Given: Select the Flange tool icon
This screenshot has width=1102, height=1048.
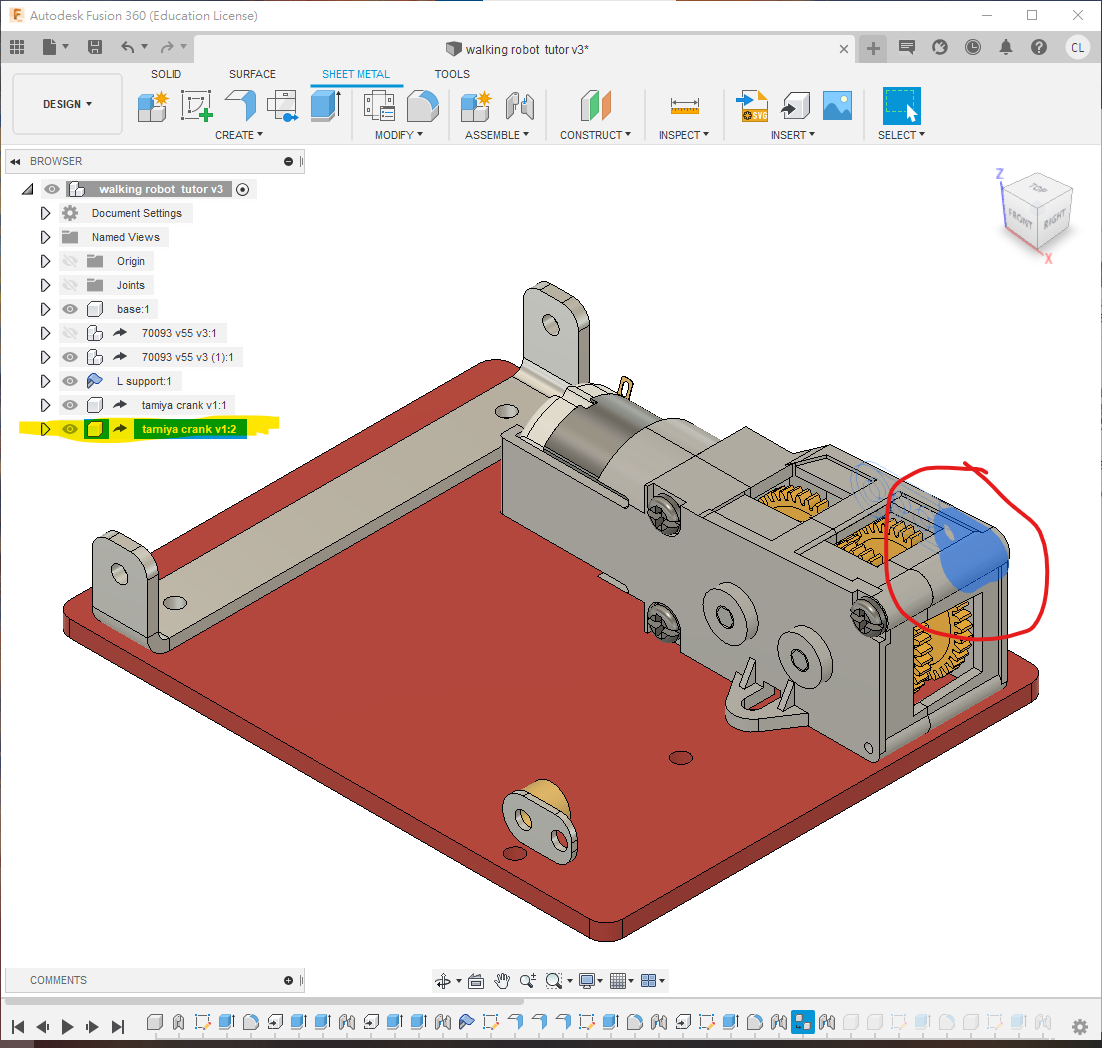Looking at the screenshot, I should click(240, 104).
